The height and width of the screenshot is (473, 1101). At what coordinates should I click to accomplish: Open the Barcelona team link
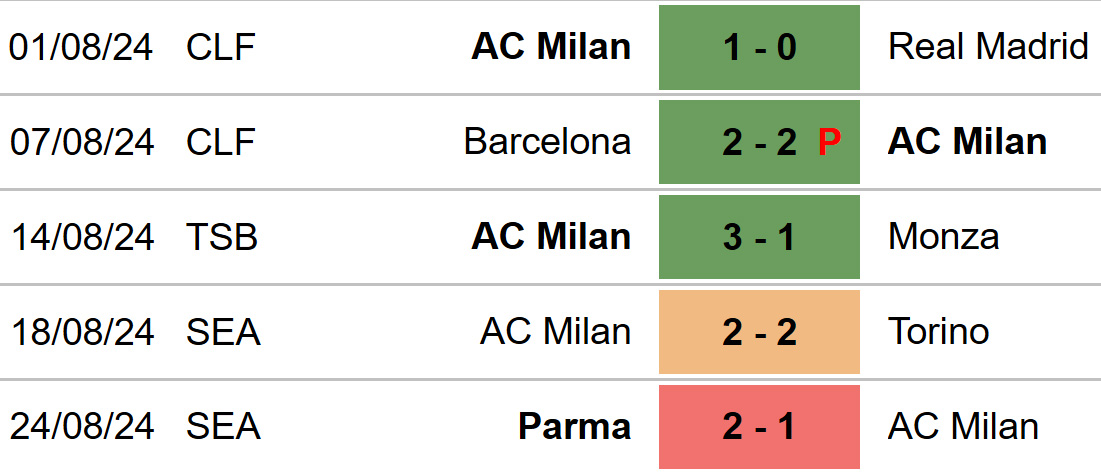pyautogui.click(x=548, y=142)
